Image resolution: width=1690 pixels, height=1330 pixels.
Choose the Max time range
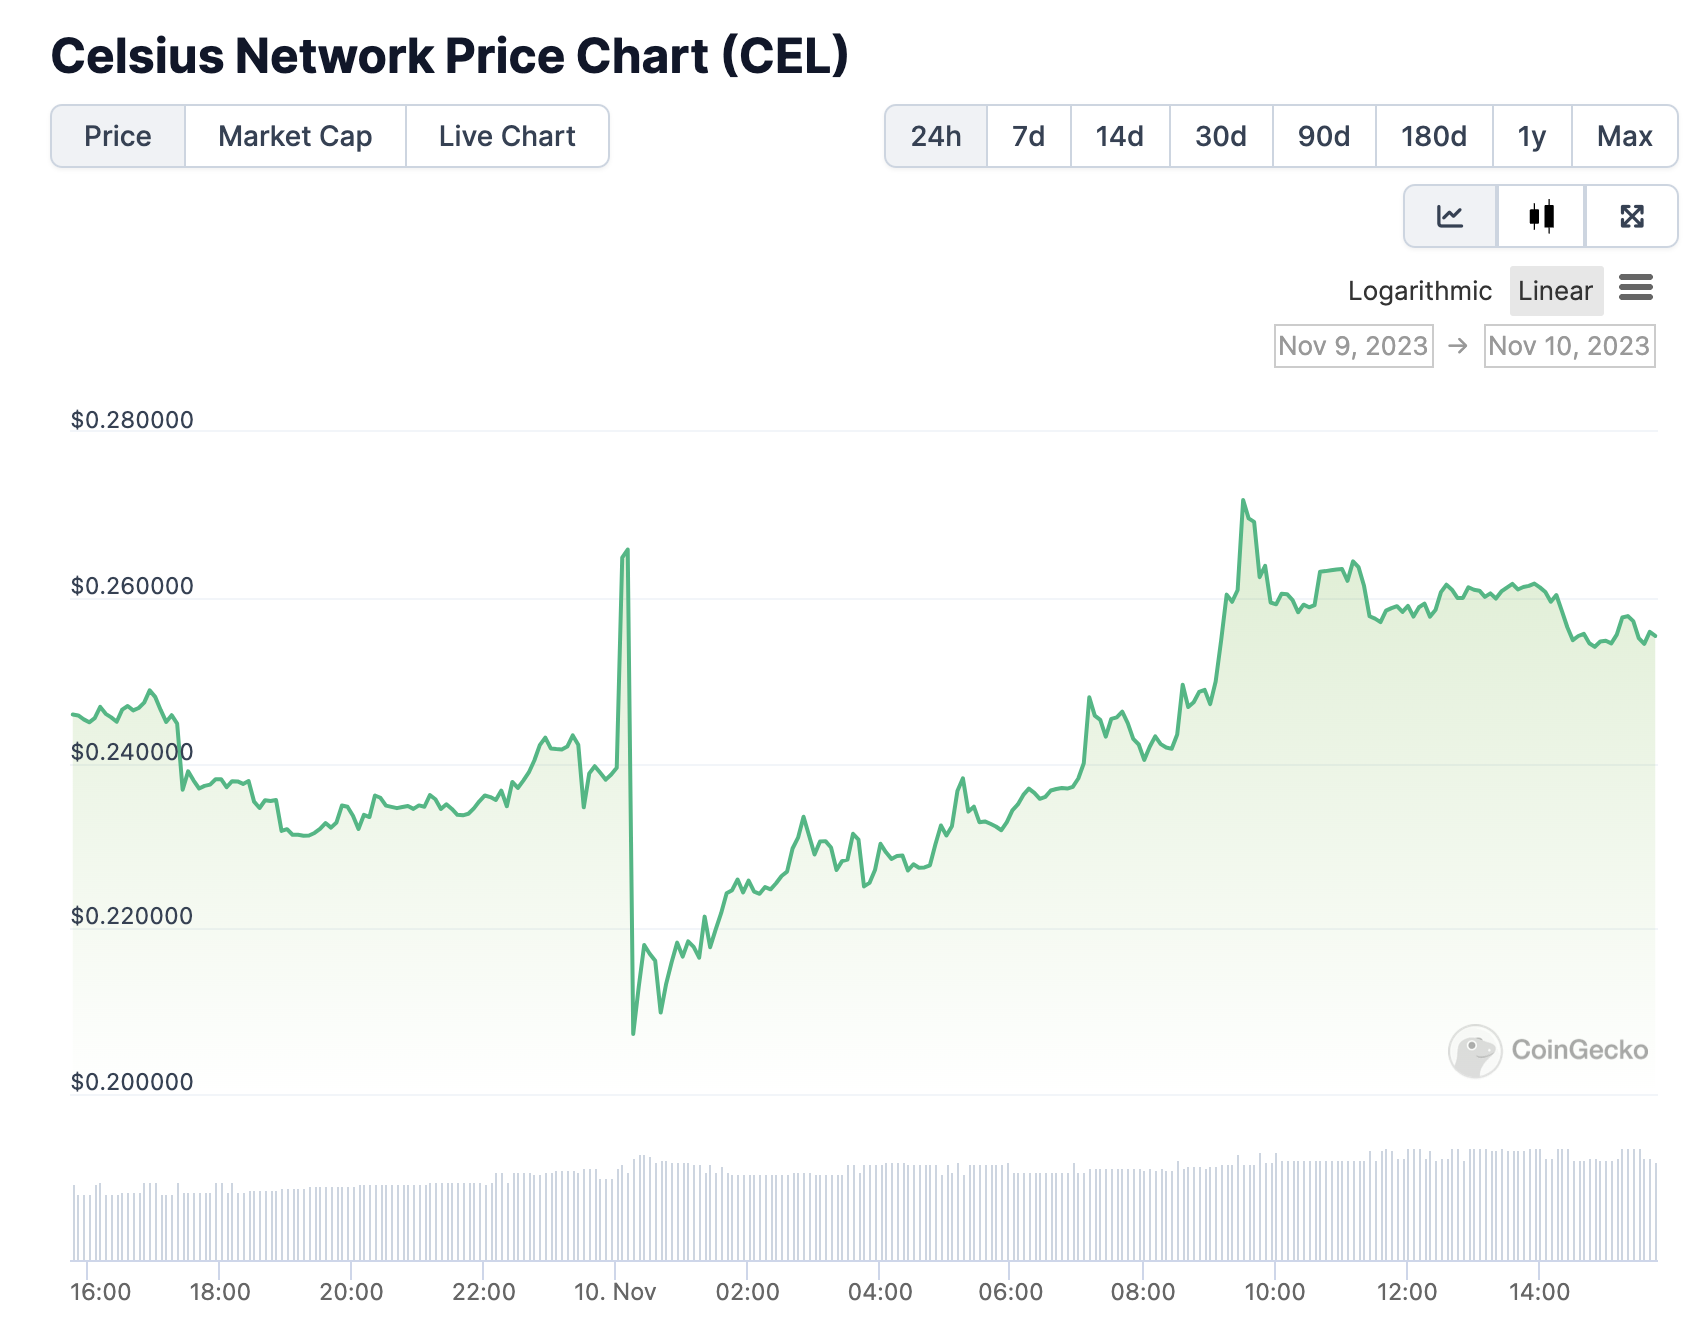coord(1624,136)
